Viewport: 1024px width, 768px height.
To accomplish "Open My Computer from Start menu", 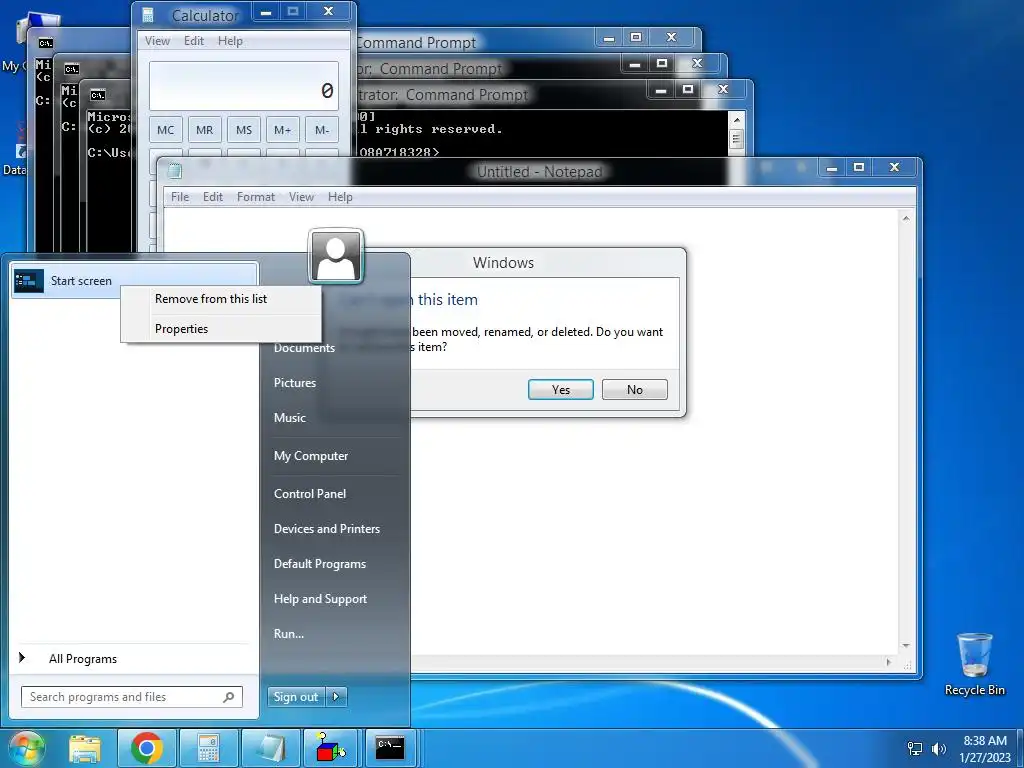I will click(x=311, y=456).
